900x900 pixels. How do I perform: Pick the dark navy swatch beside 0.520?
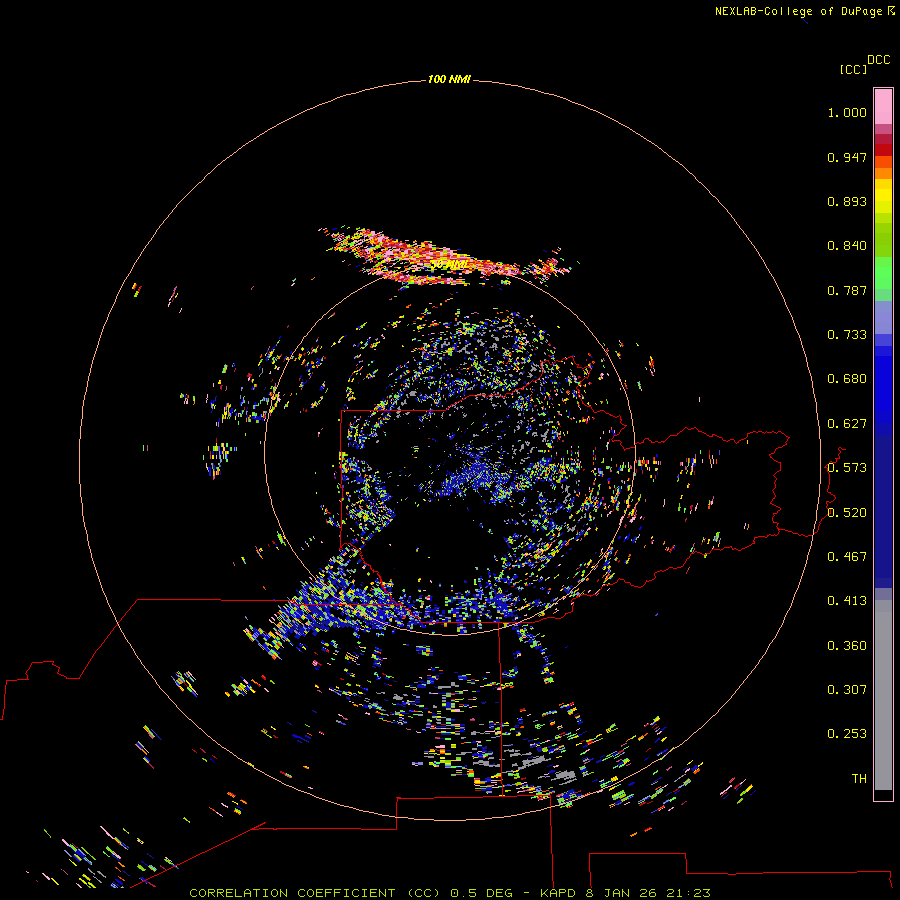pos(883,511)
